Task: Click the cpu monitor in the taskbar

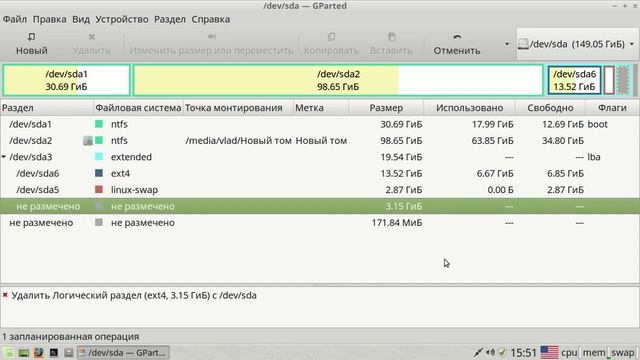Action: 569,353
